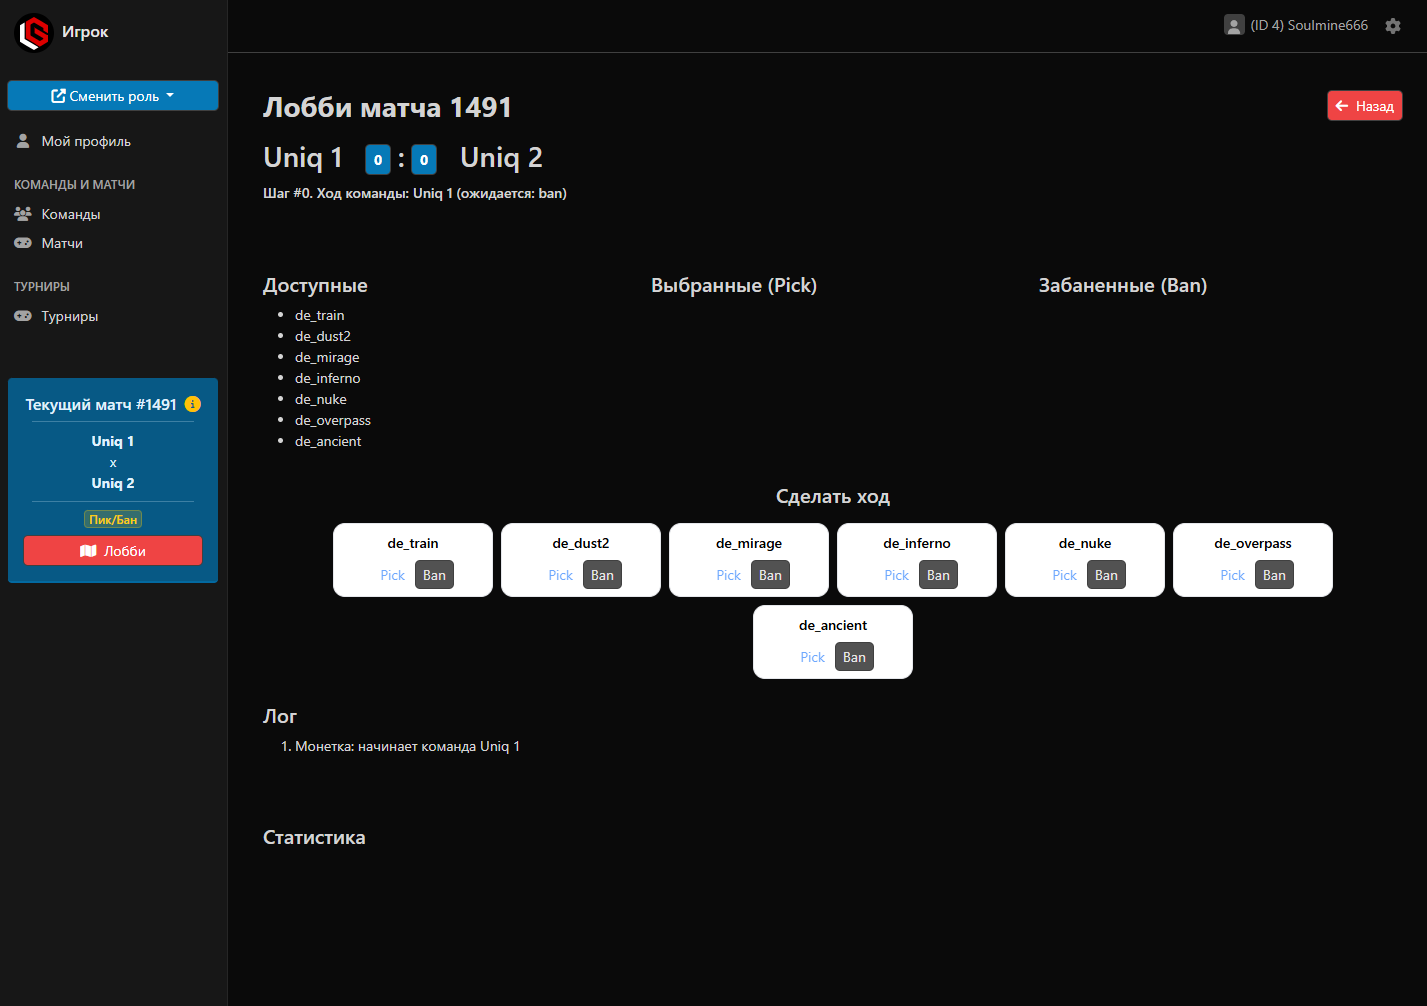The width and height of the screenshot is (1427, 1006).
Task: Click the gamepad icon next to Турниры
Action: (x=23, y=316)
